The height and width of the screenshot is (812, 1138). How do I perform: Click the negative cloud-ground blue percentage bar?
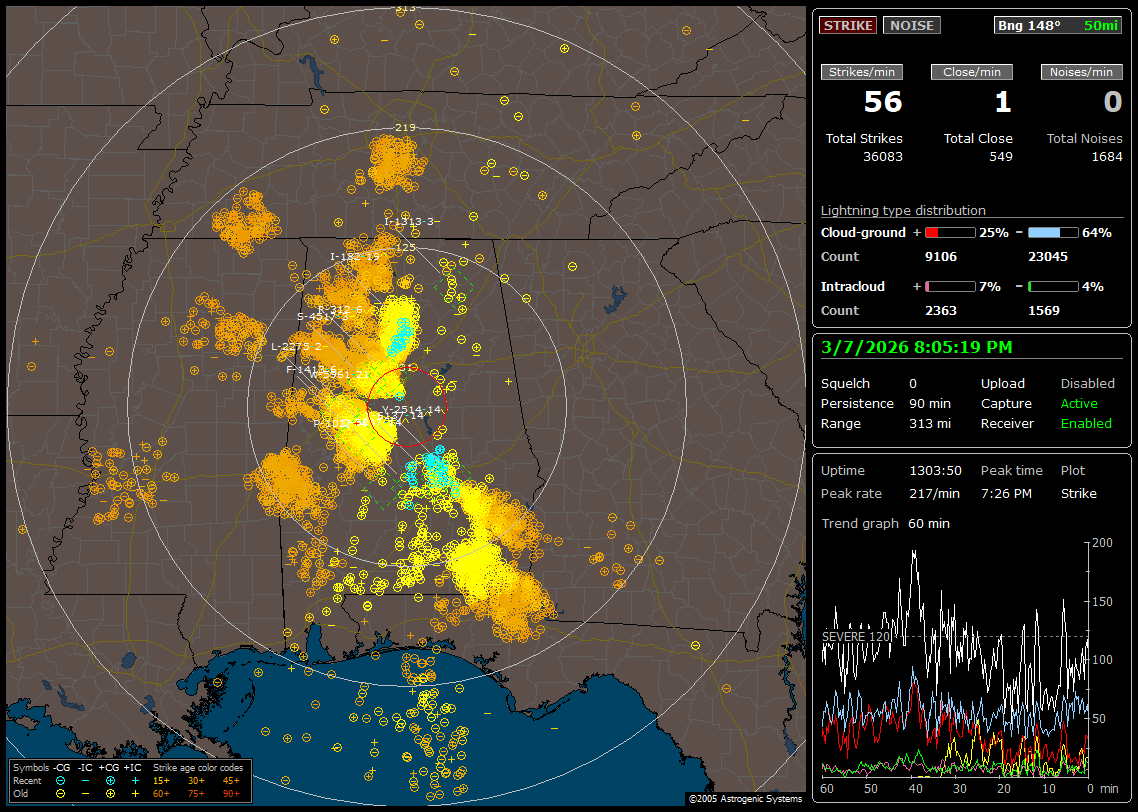click(x=1053, y=232)
